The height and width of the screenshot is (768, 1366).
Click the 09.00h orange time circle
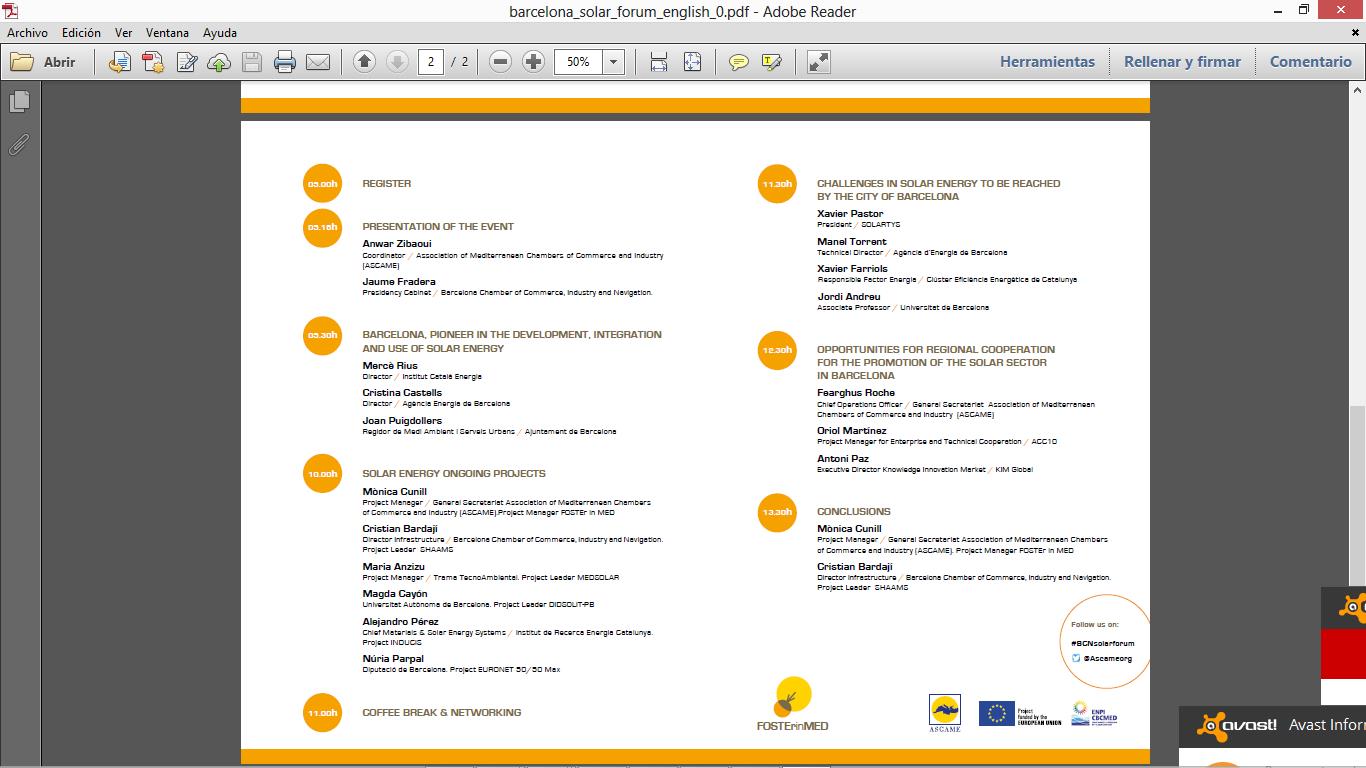click(322, 184)
